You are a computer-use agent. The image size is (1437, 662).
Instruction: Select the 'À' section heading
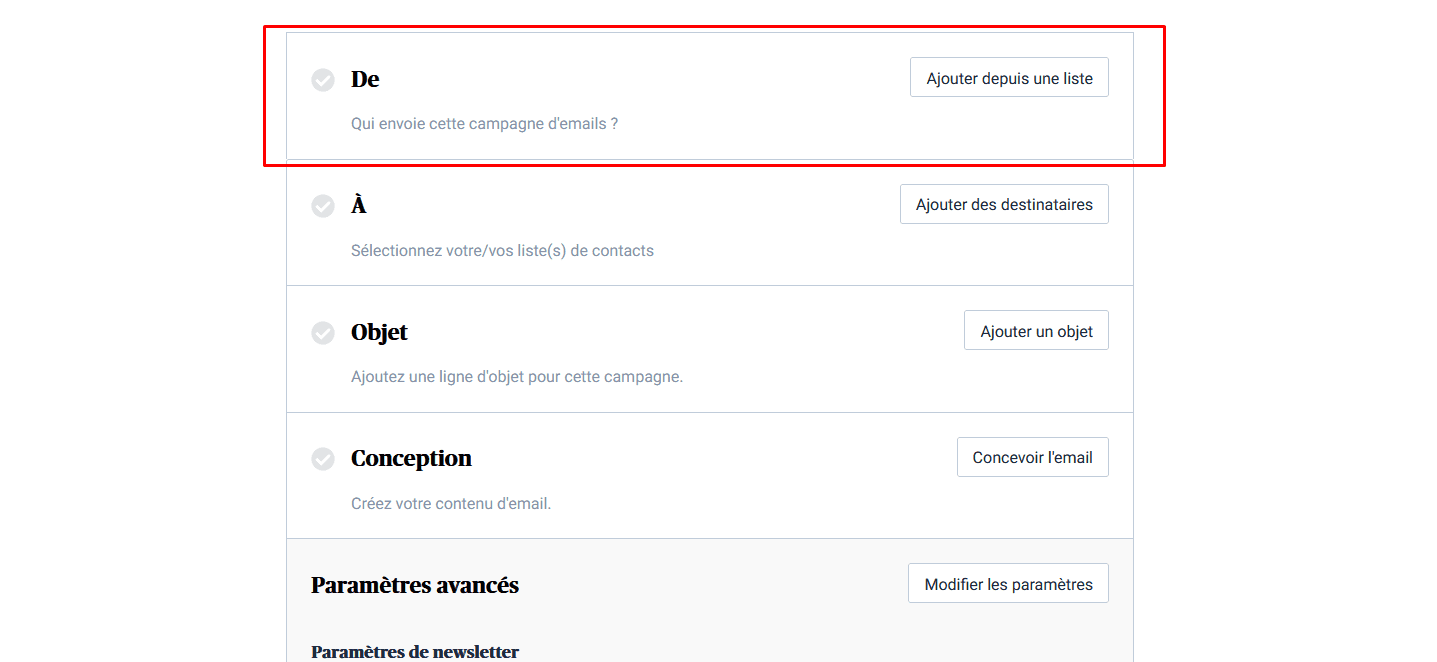click(358, 206)
